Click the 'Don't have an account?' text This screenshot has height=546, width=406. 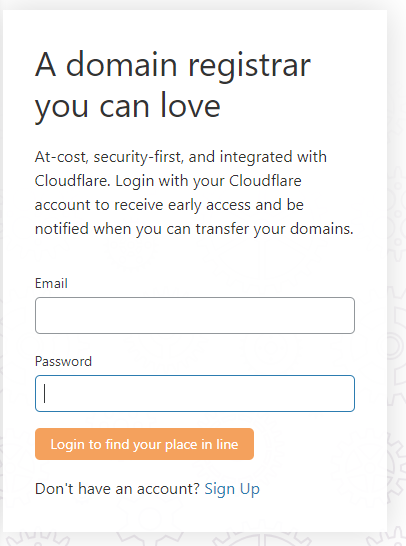point(117,489)
